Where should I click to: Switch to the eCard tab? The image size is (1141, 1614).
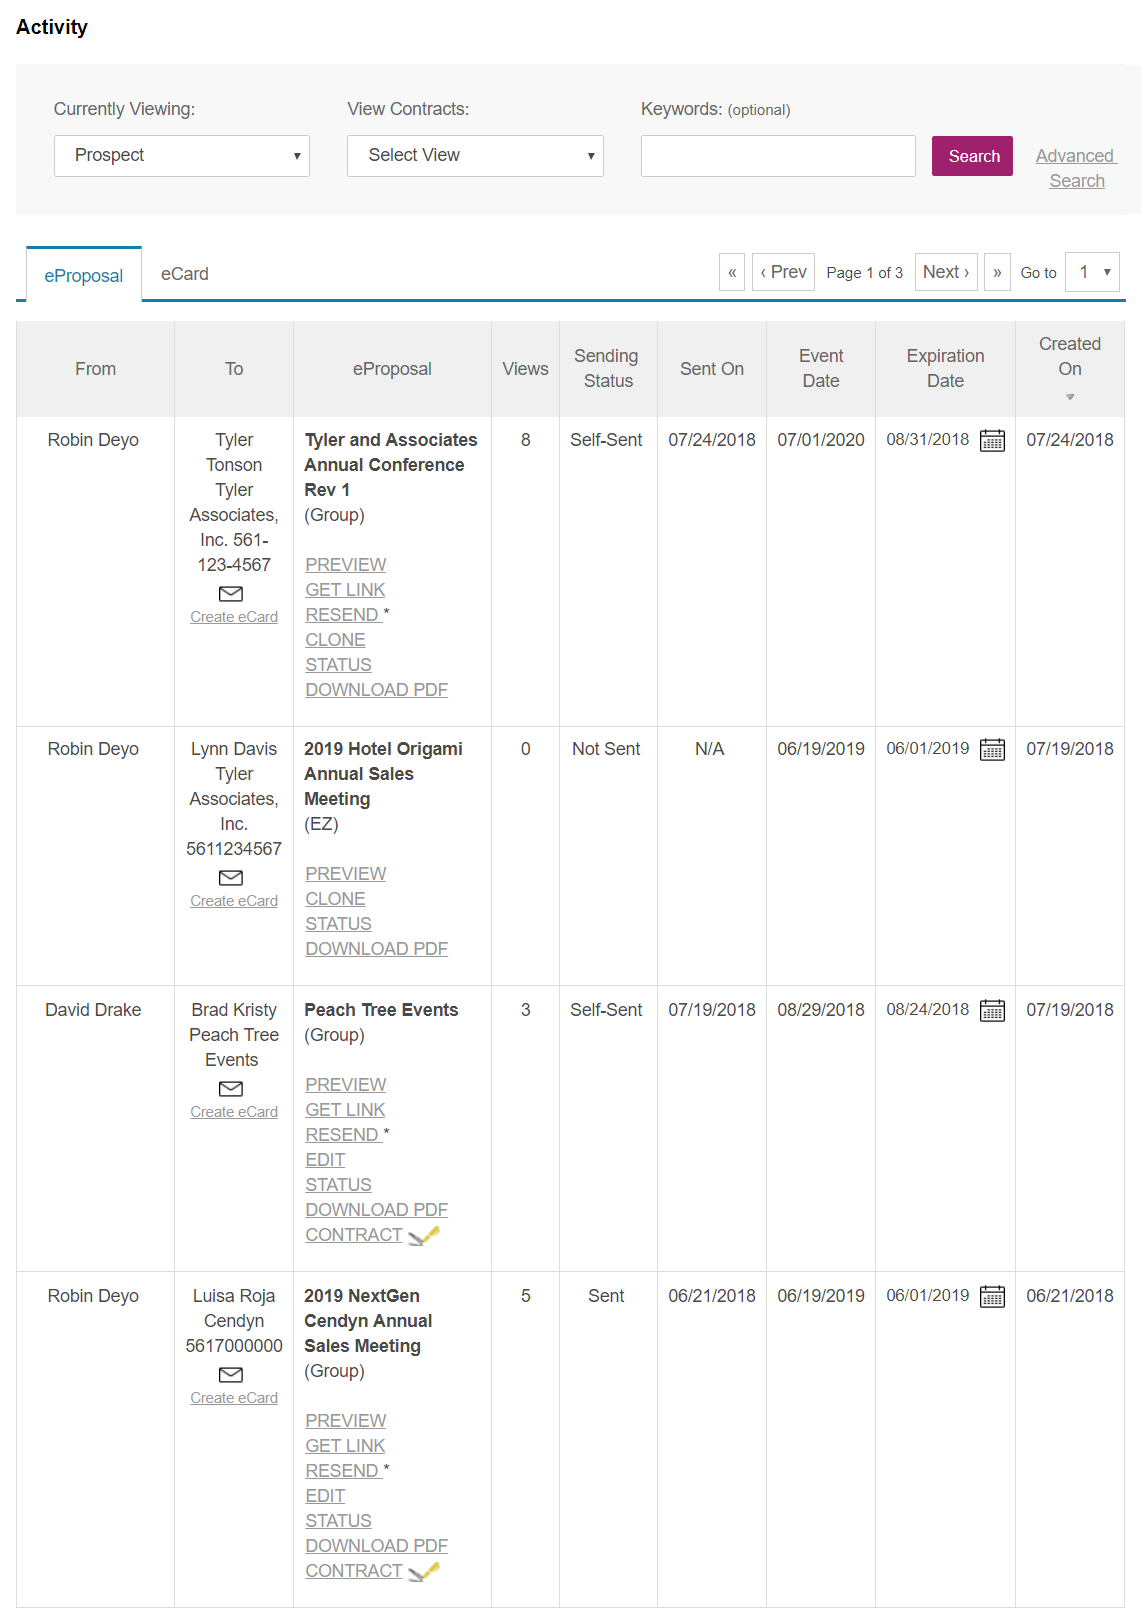pos(185,274)
